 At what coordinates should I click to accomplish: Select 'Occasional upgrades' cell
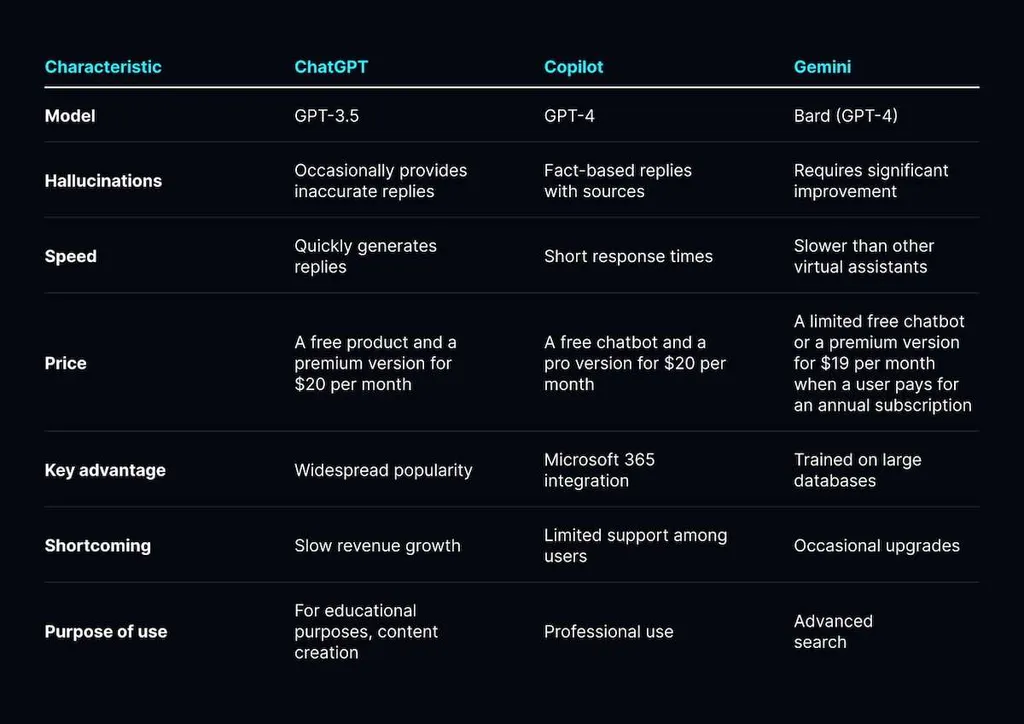(876, 546)
